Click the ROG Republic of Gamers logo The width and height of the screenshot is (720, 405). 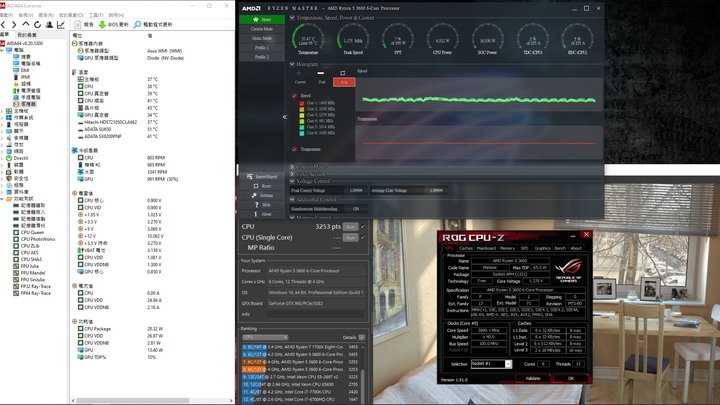tap(568, 270)
